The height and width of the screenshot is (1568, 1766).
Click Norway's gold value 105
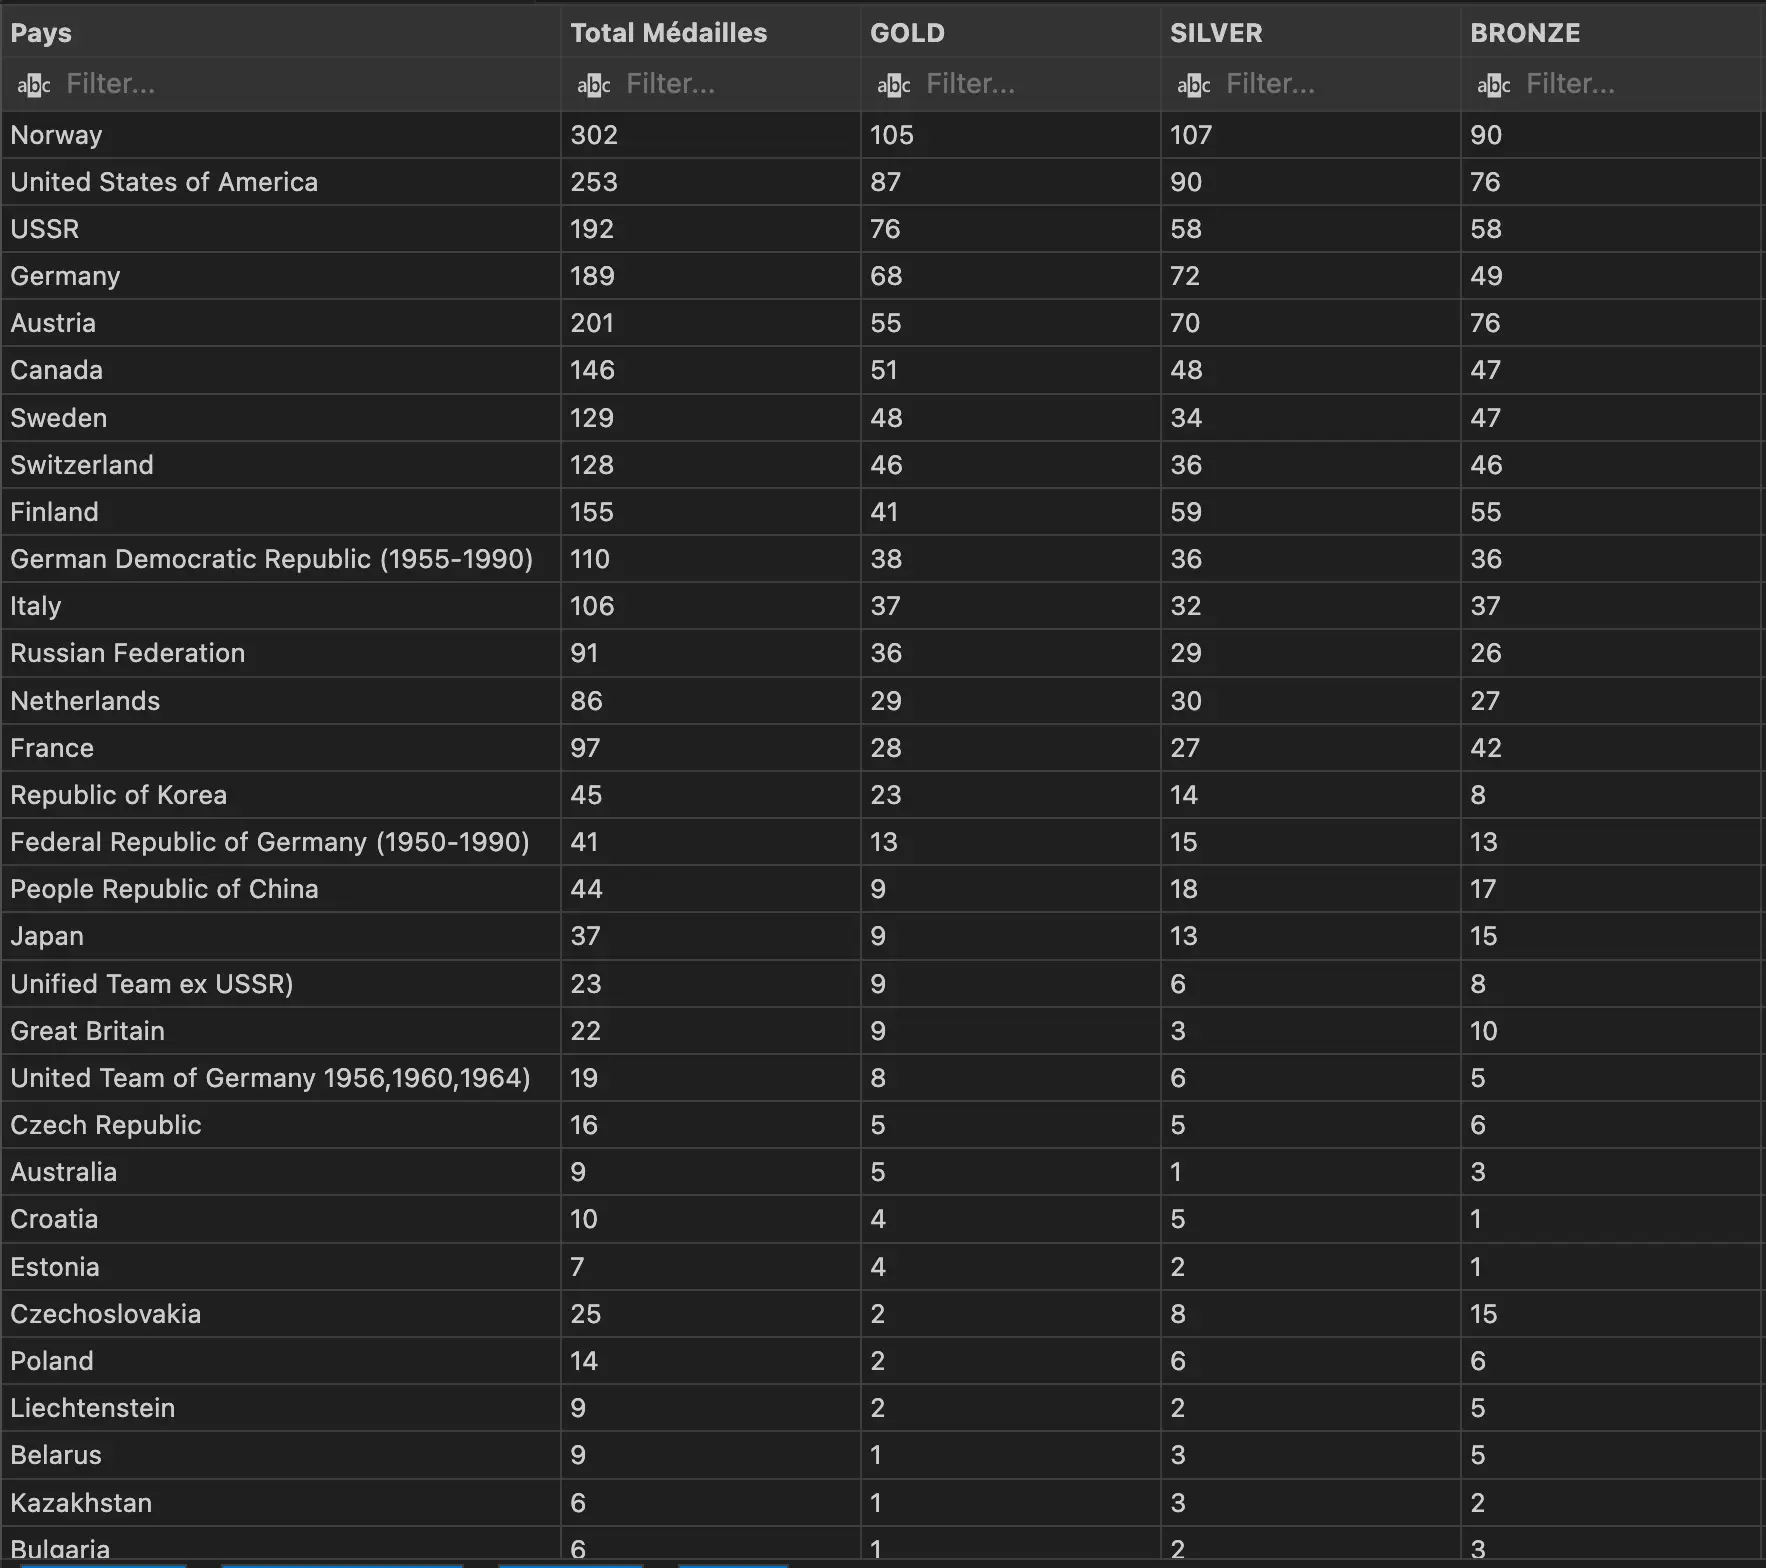pos(892,135)
